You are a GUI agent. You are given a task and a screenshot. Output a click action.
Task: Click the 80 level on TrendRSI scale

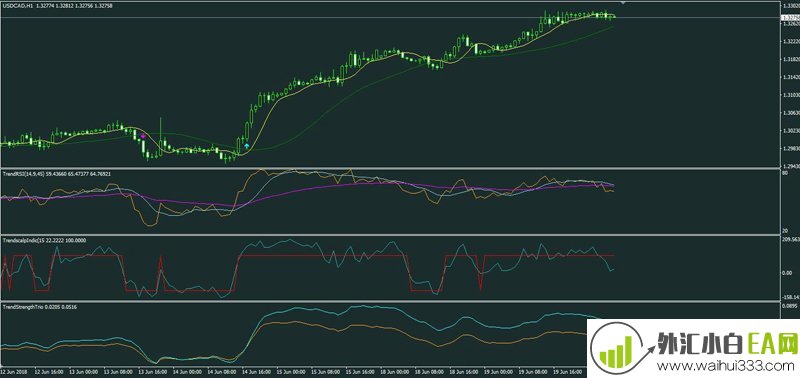coord(785,173)
